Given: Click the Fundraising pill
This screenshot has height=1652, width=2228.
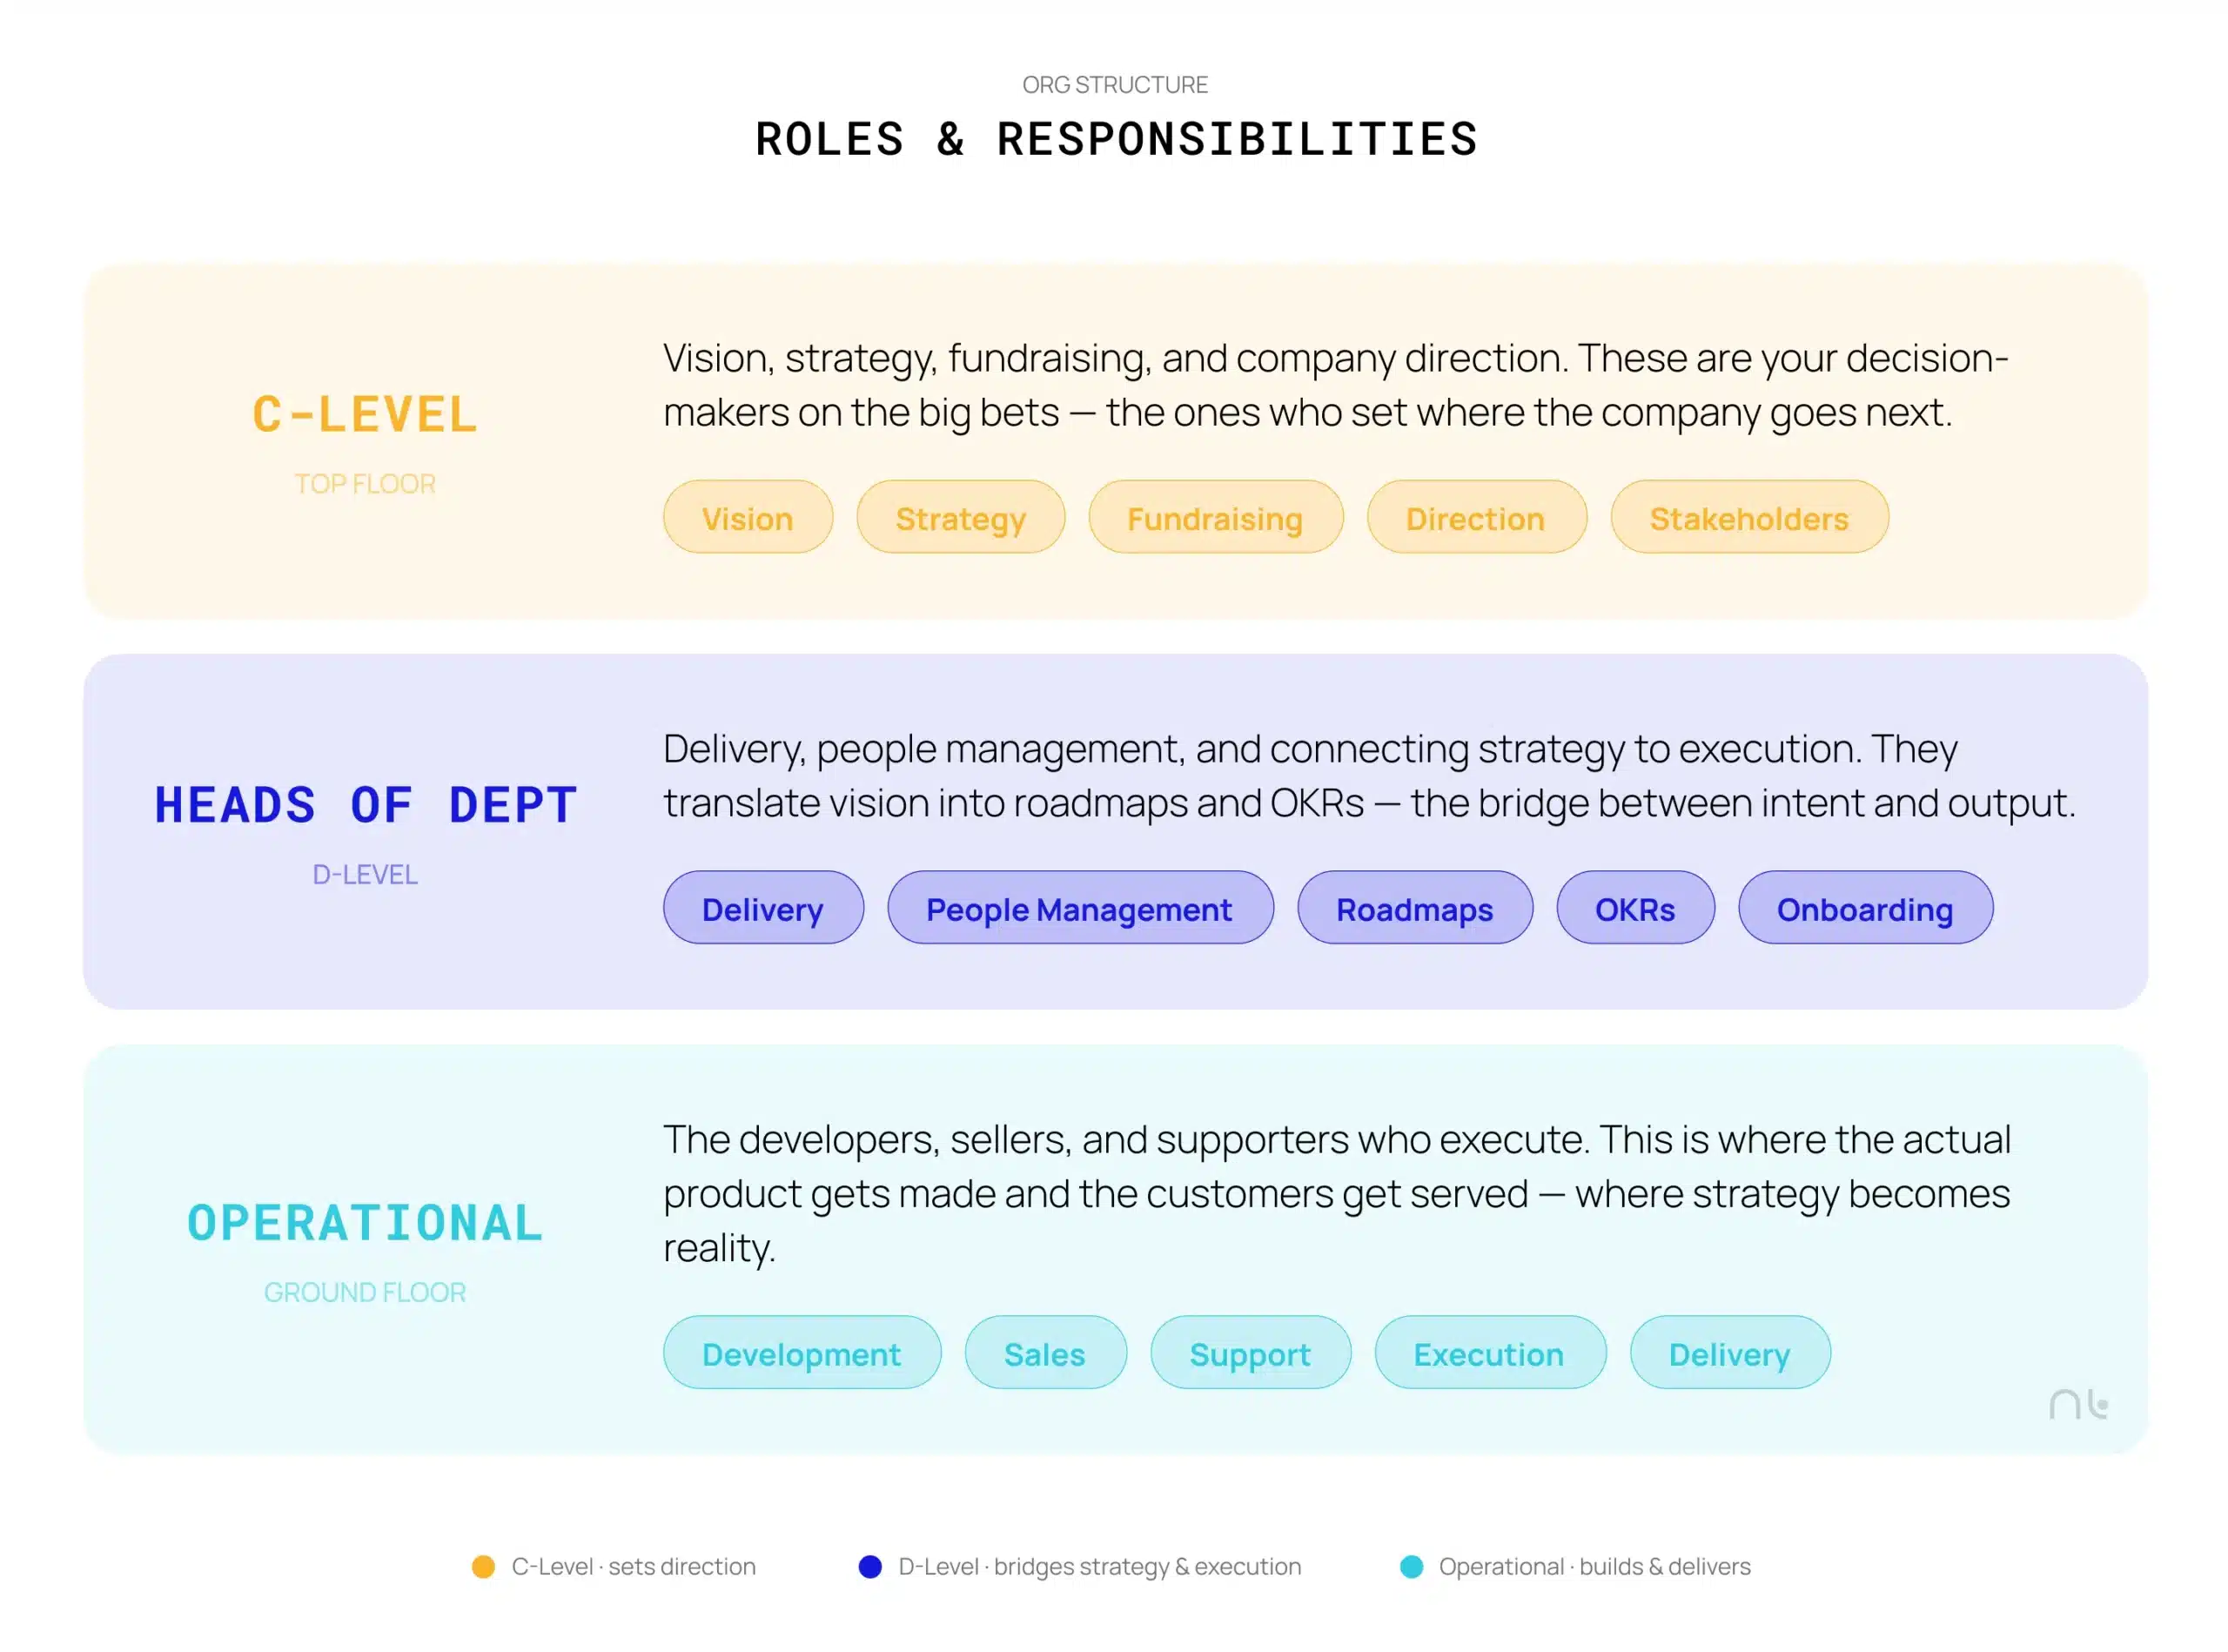Looking at the screenshot, I should tap(1215, 517).
